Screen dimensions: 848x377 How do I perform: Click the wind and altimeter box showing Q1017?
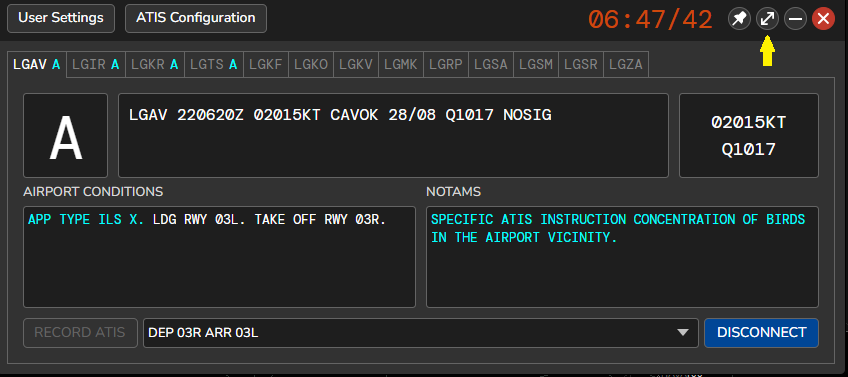tap(748, 135)
